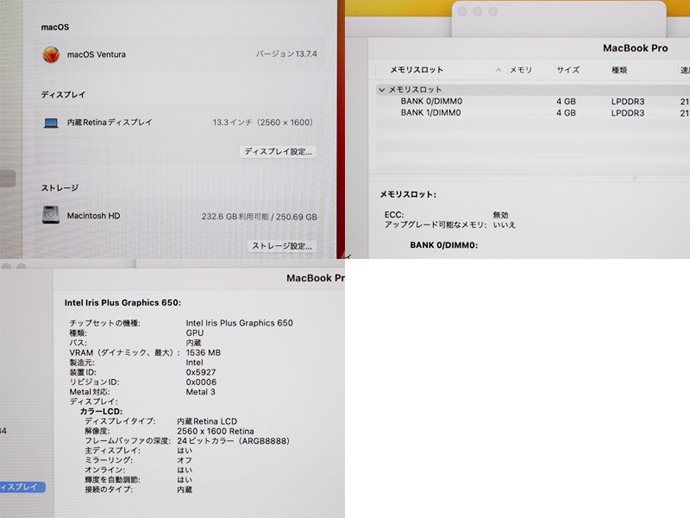Click BANK 0/DIMM0: detail heading

(444, 245)
